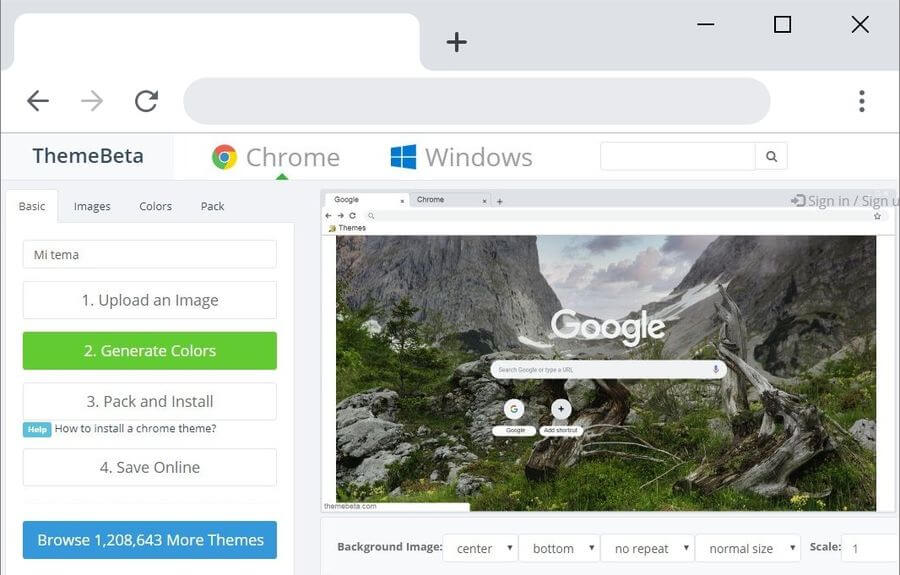Click the Windows logo icon

click(404, 157)
